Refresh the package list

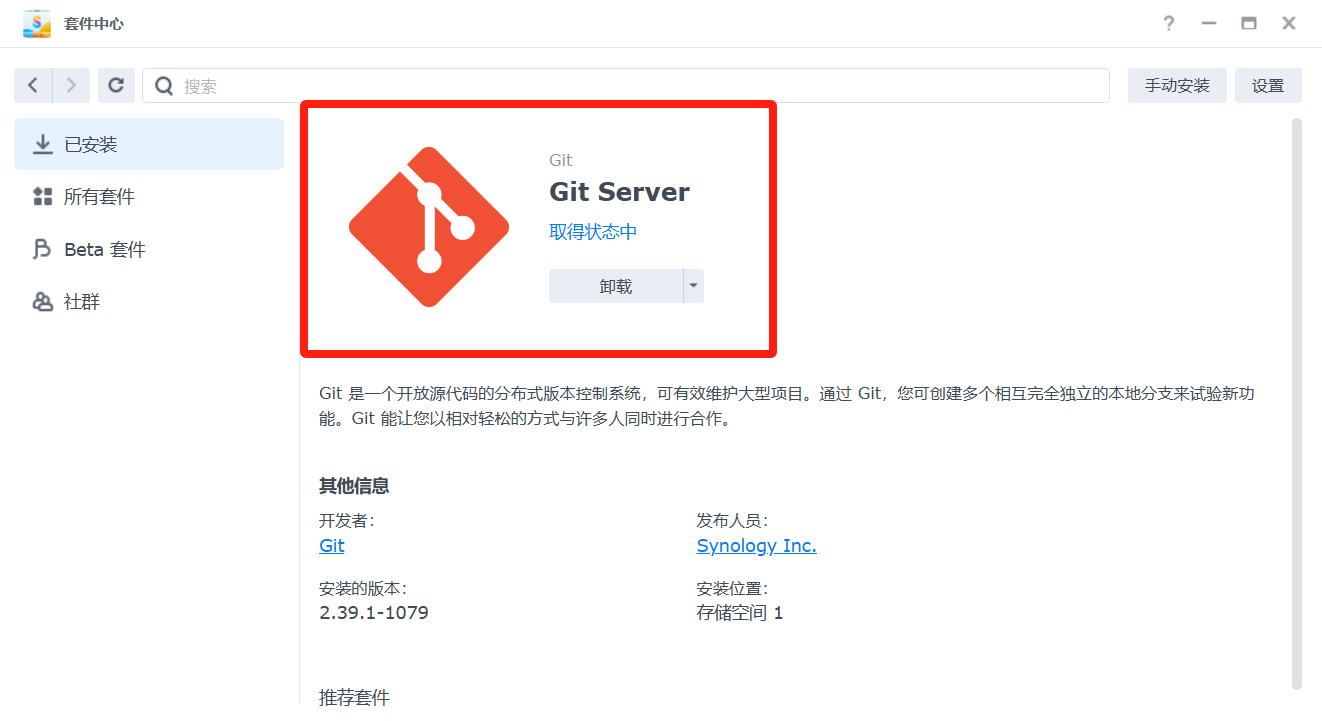(x=116, y=86)
